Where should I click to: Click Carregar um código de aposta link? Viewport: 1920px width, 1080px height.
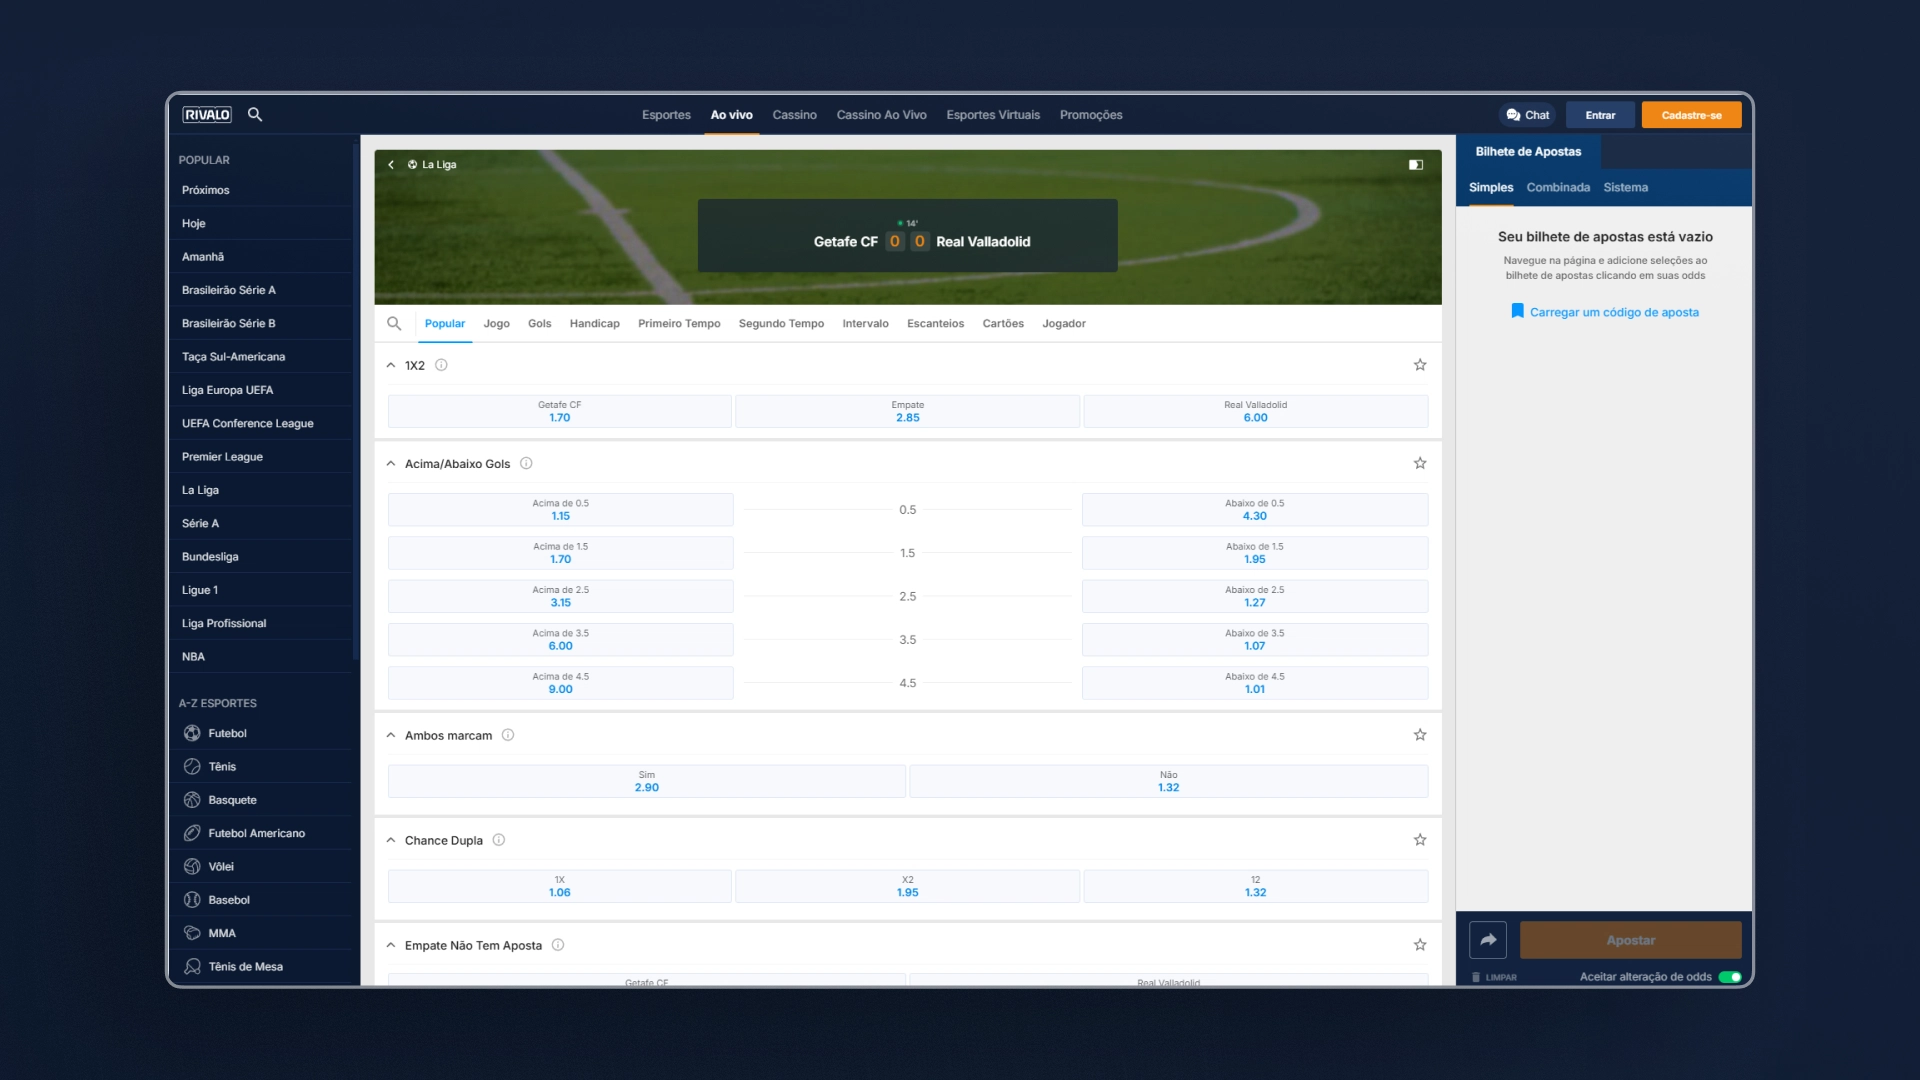pos(1605,311)
